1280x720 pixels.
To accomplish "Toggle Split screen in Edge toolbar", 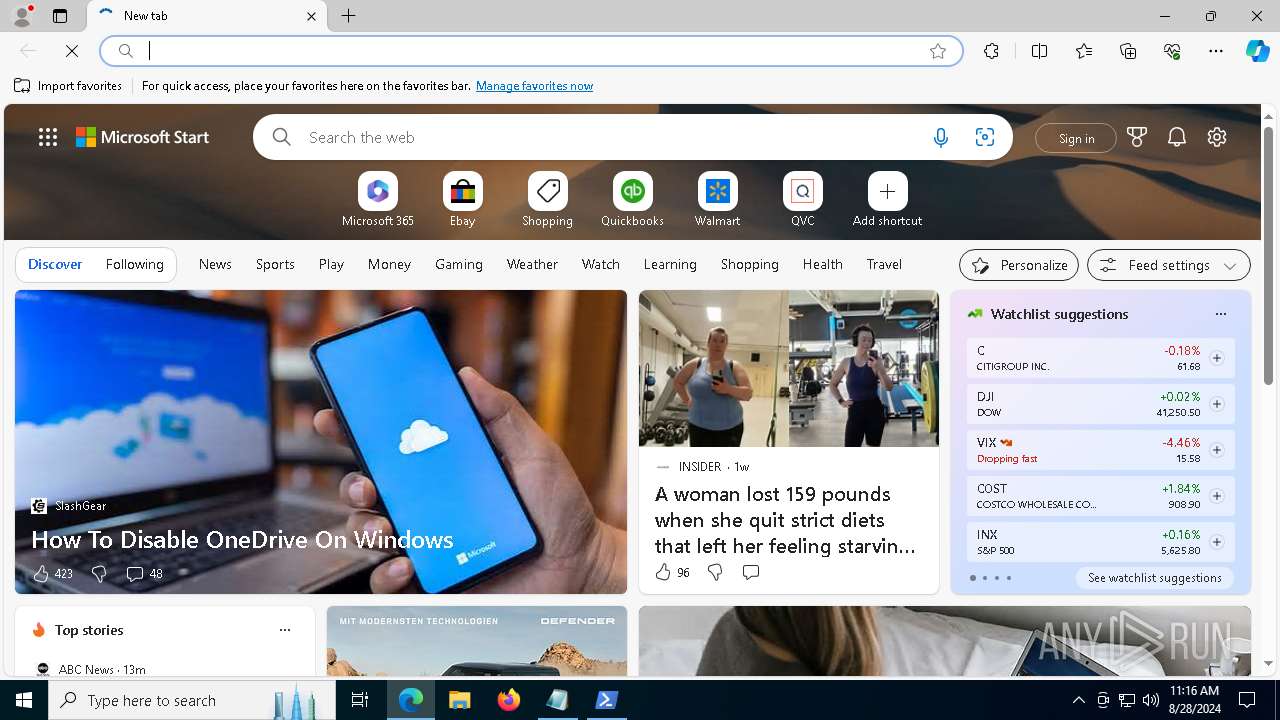I will click(x=1039, y=51).
